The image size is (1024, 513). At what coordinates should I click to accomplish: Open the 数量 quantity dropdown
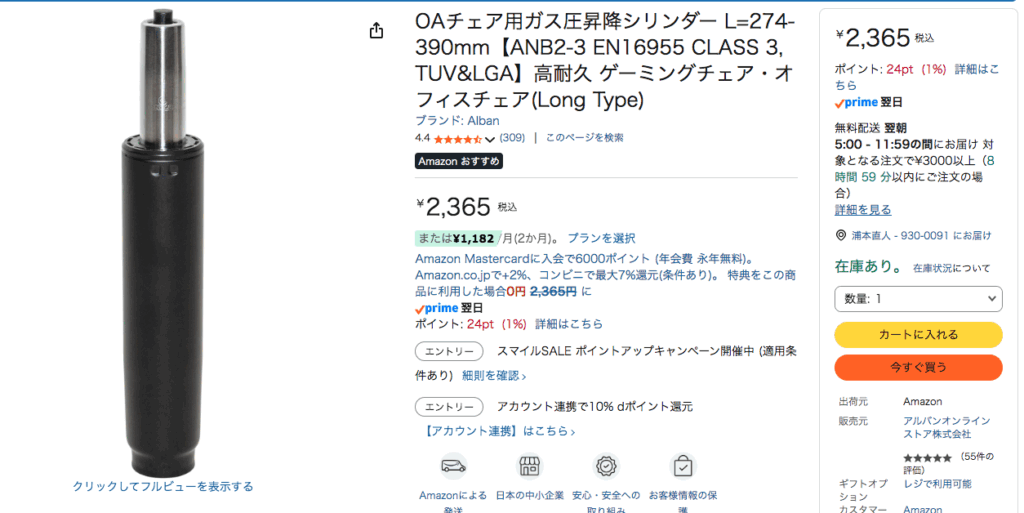(918, 298)
